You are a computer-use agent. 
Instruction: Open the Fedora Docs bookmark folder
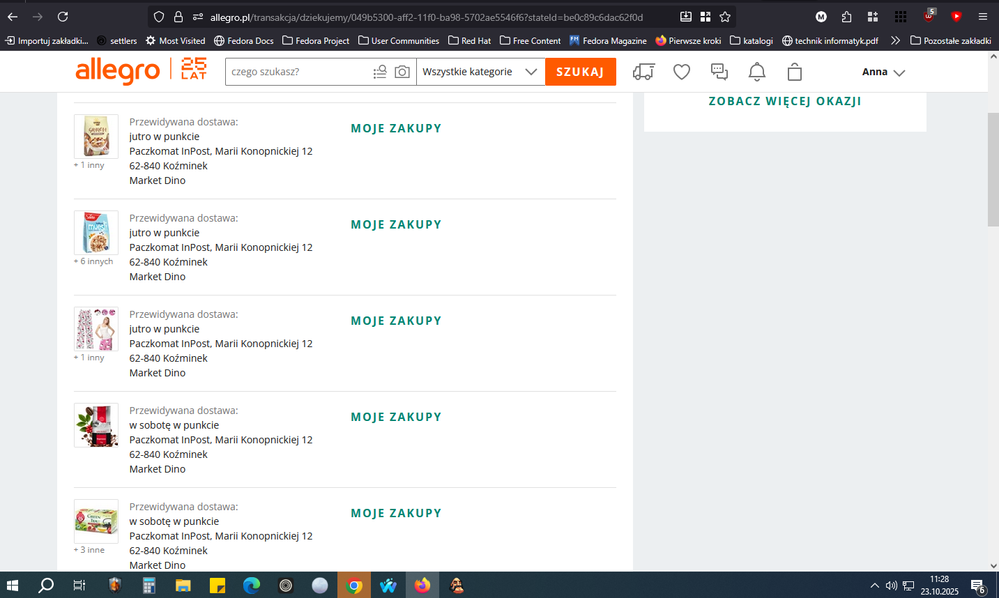(x=240, y=41)
